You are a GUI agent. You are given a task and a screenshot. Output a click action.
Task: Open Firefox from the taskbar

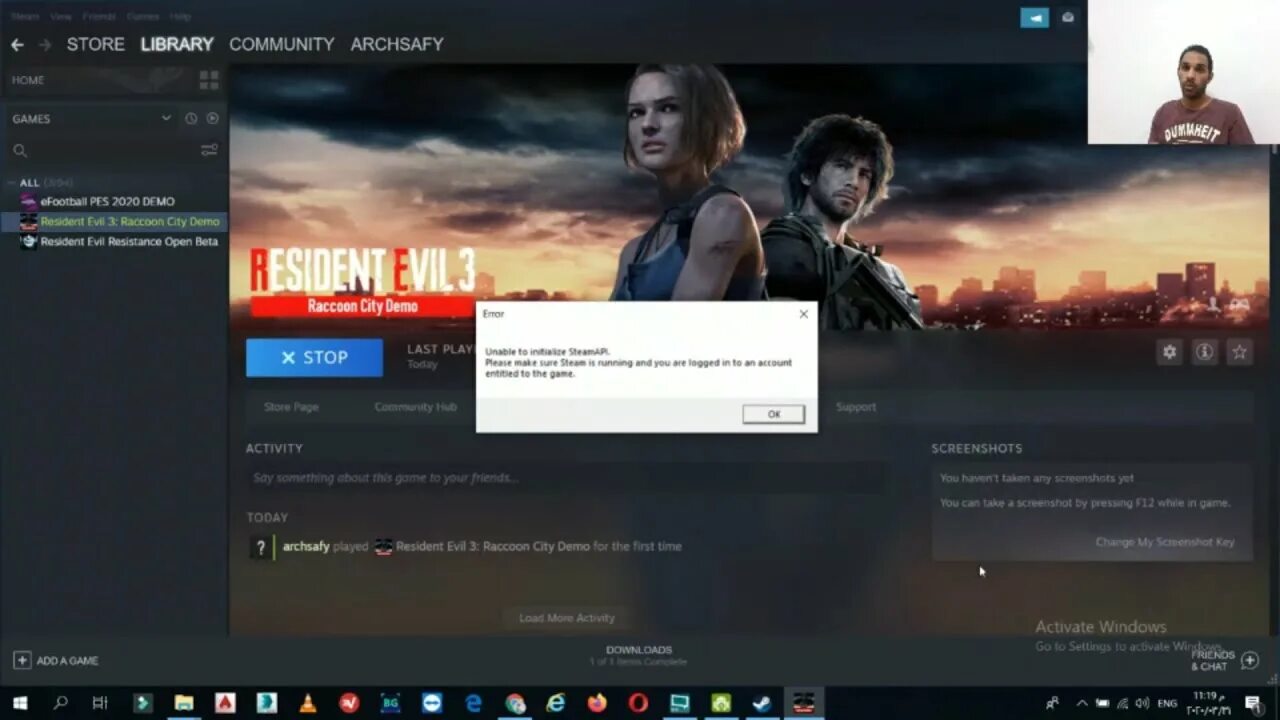pyautogui.click(x=597, y=703)
